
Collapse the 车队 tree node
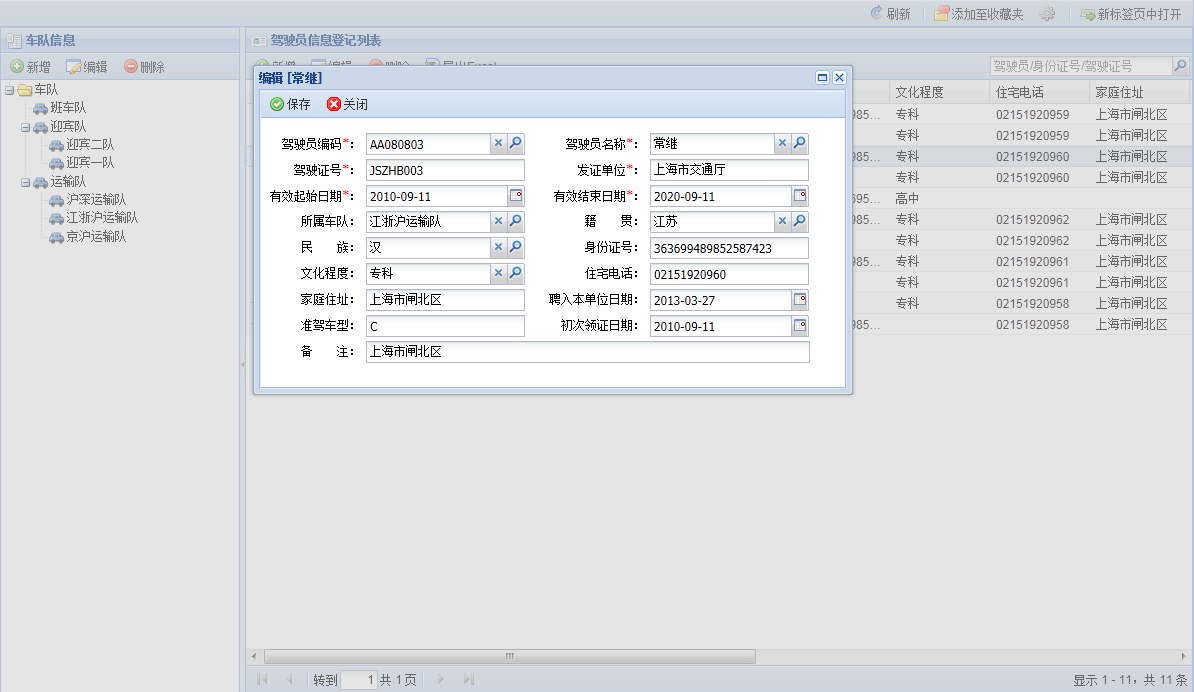point(9,89)
